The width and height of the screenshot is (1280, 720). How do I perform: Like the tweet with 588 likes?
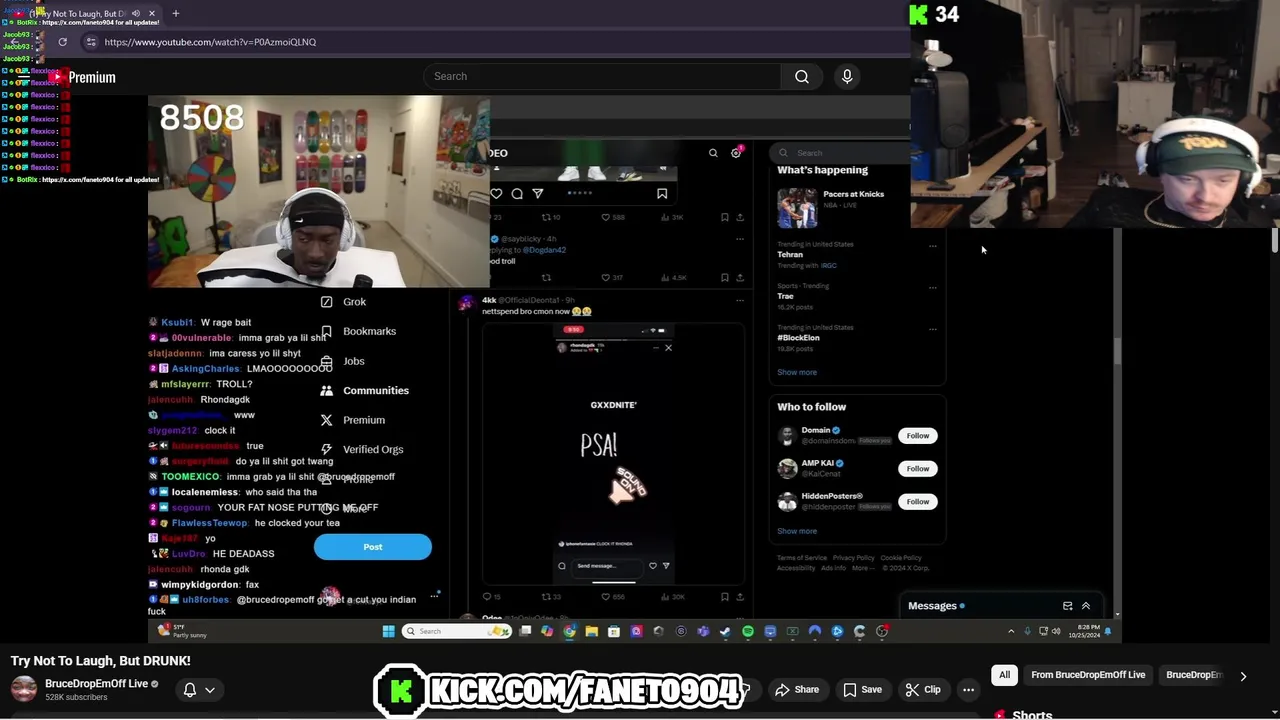click(613, 217)
